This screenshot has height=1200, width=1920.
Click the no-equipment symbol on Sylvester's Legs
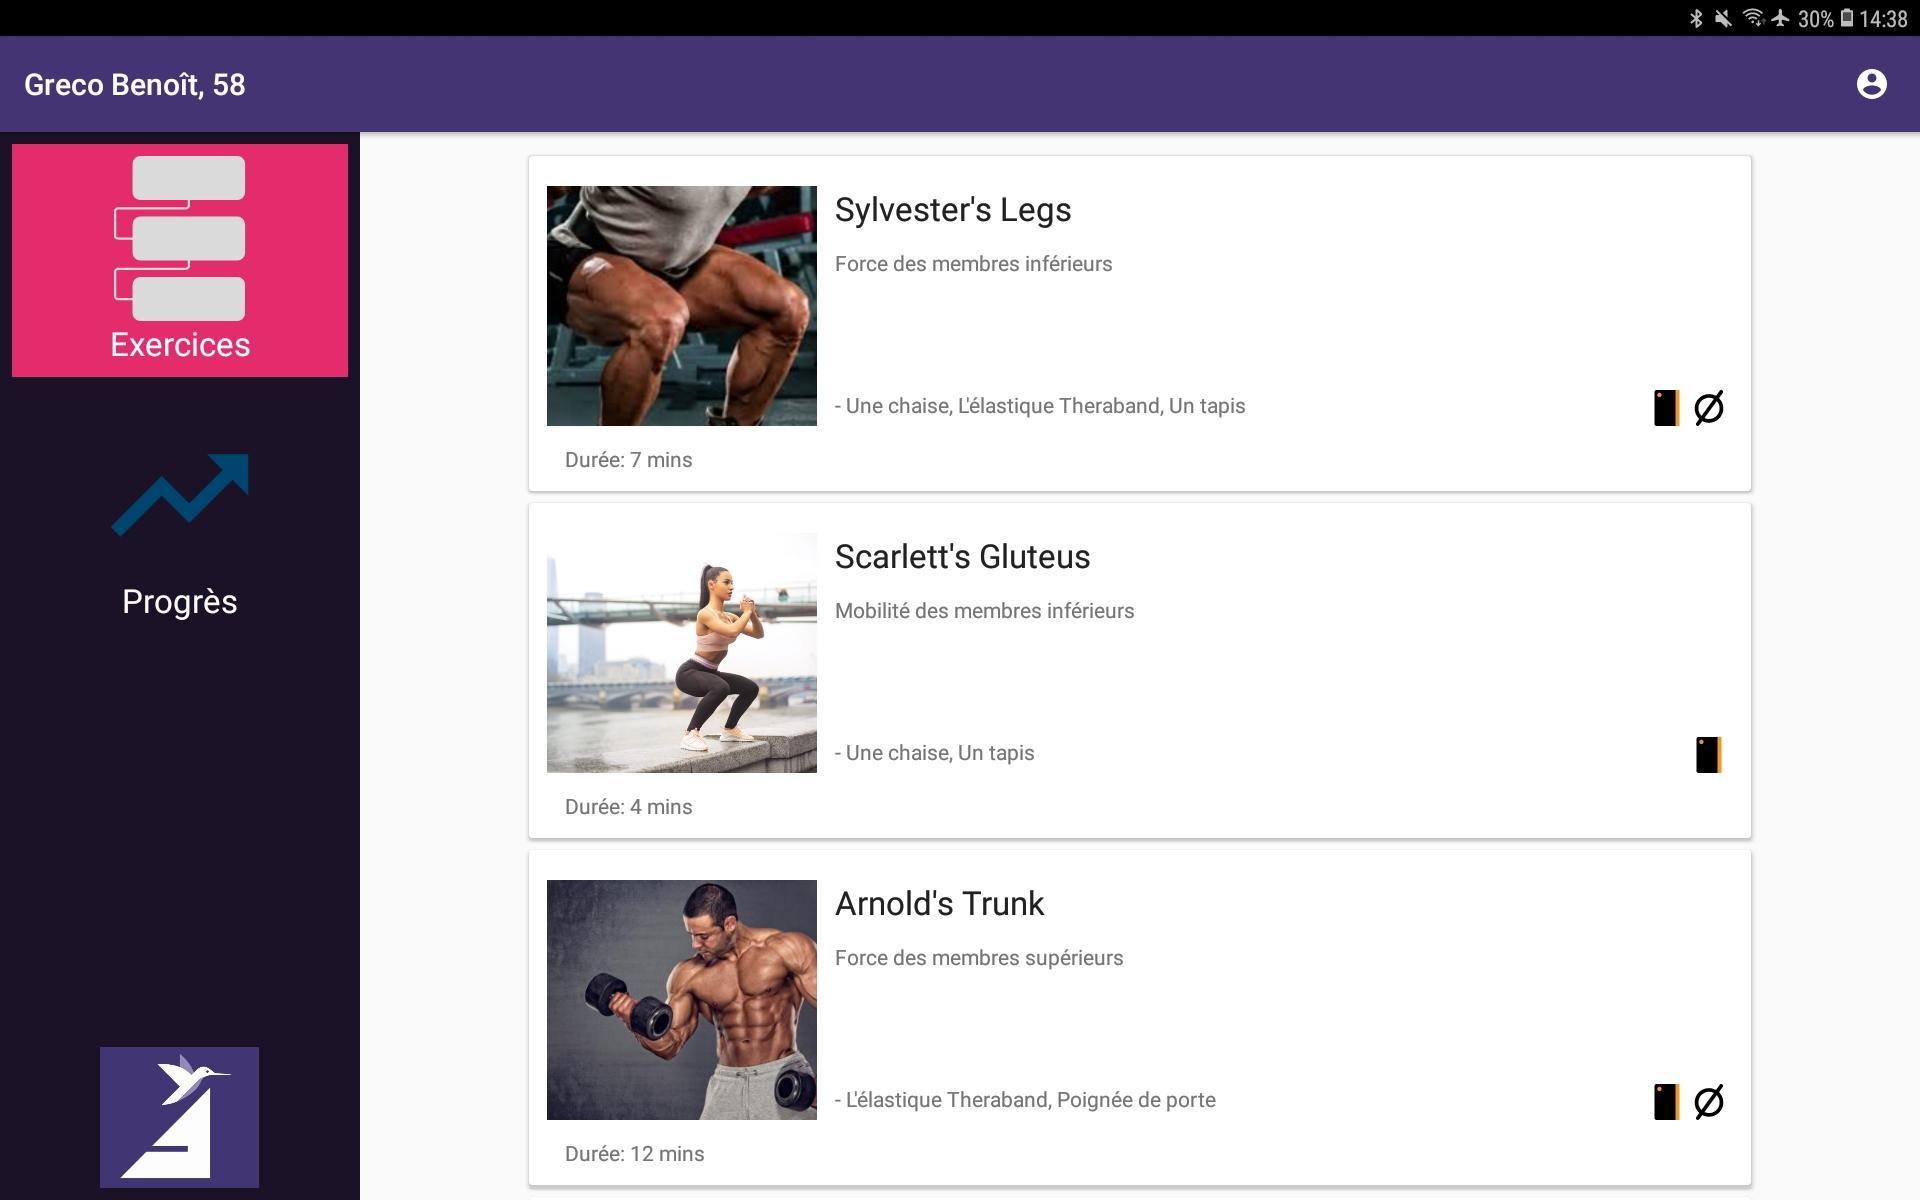[x=1709, y=408]
